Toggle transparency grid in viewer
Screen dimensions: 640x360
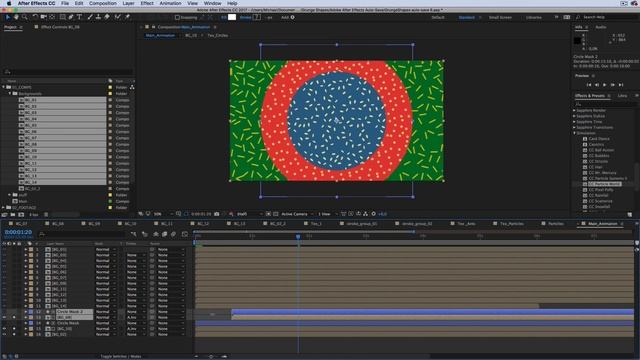pyautogui.click(x=276, y=214)
